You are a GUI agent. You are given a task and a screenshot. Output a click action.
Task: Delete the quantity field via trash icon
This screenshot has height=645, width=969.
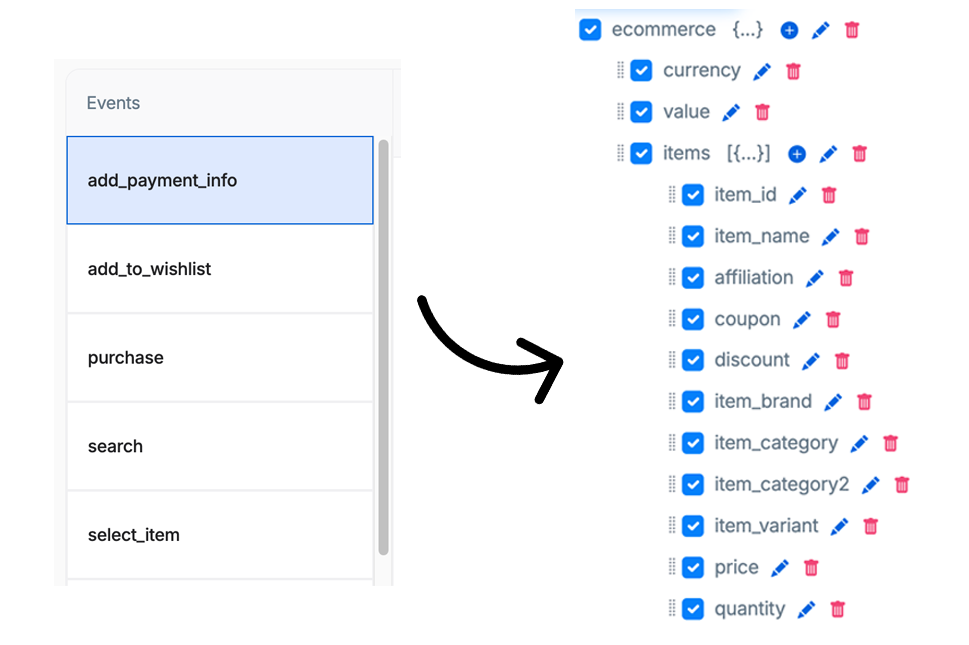click(838, 609)
